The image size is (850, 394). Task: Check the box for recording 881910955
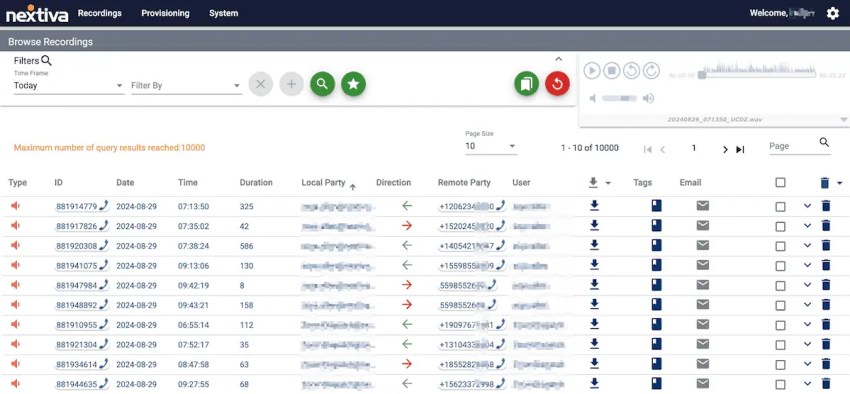coord(780,325)
